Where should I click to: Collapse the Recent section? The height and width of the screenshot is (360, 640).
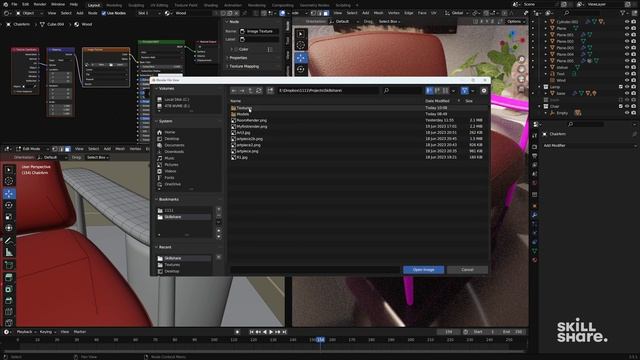(156, 247)
